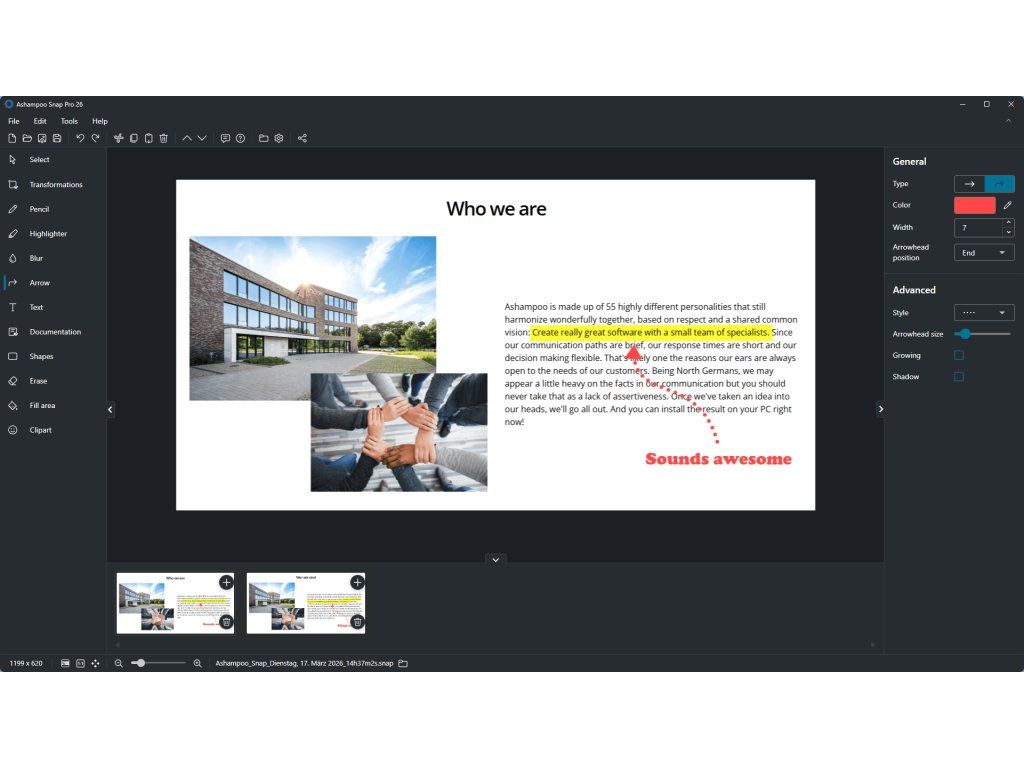Click the Undo icon in toolbar
This screenshot has width=1024, height=768.
pyautogui.click(x=80, y=138)
